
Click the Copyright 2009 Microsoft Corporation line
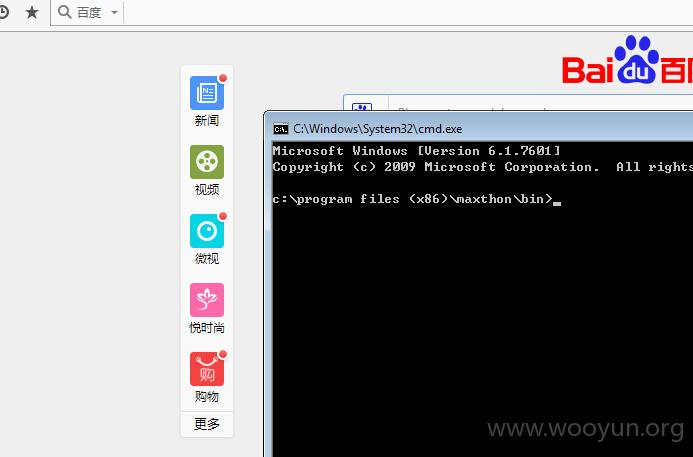pos(483,167)
